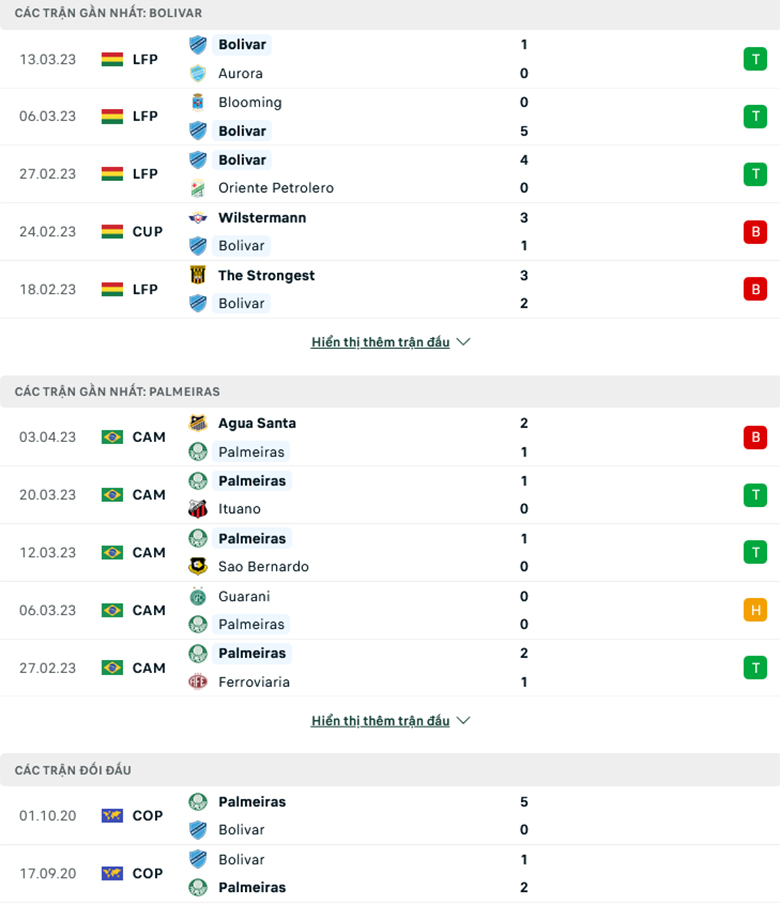The height and width of the screenshot is (920, 780).
Task: Click the Bolivar club crest icon
Action: point(196,44)
